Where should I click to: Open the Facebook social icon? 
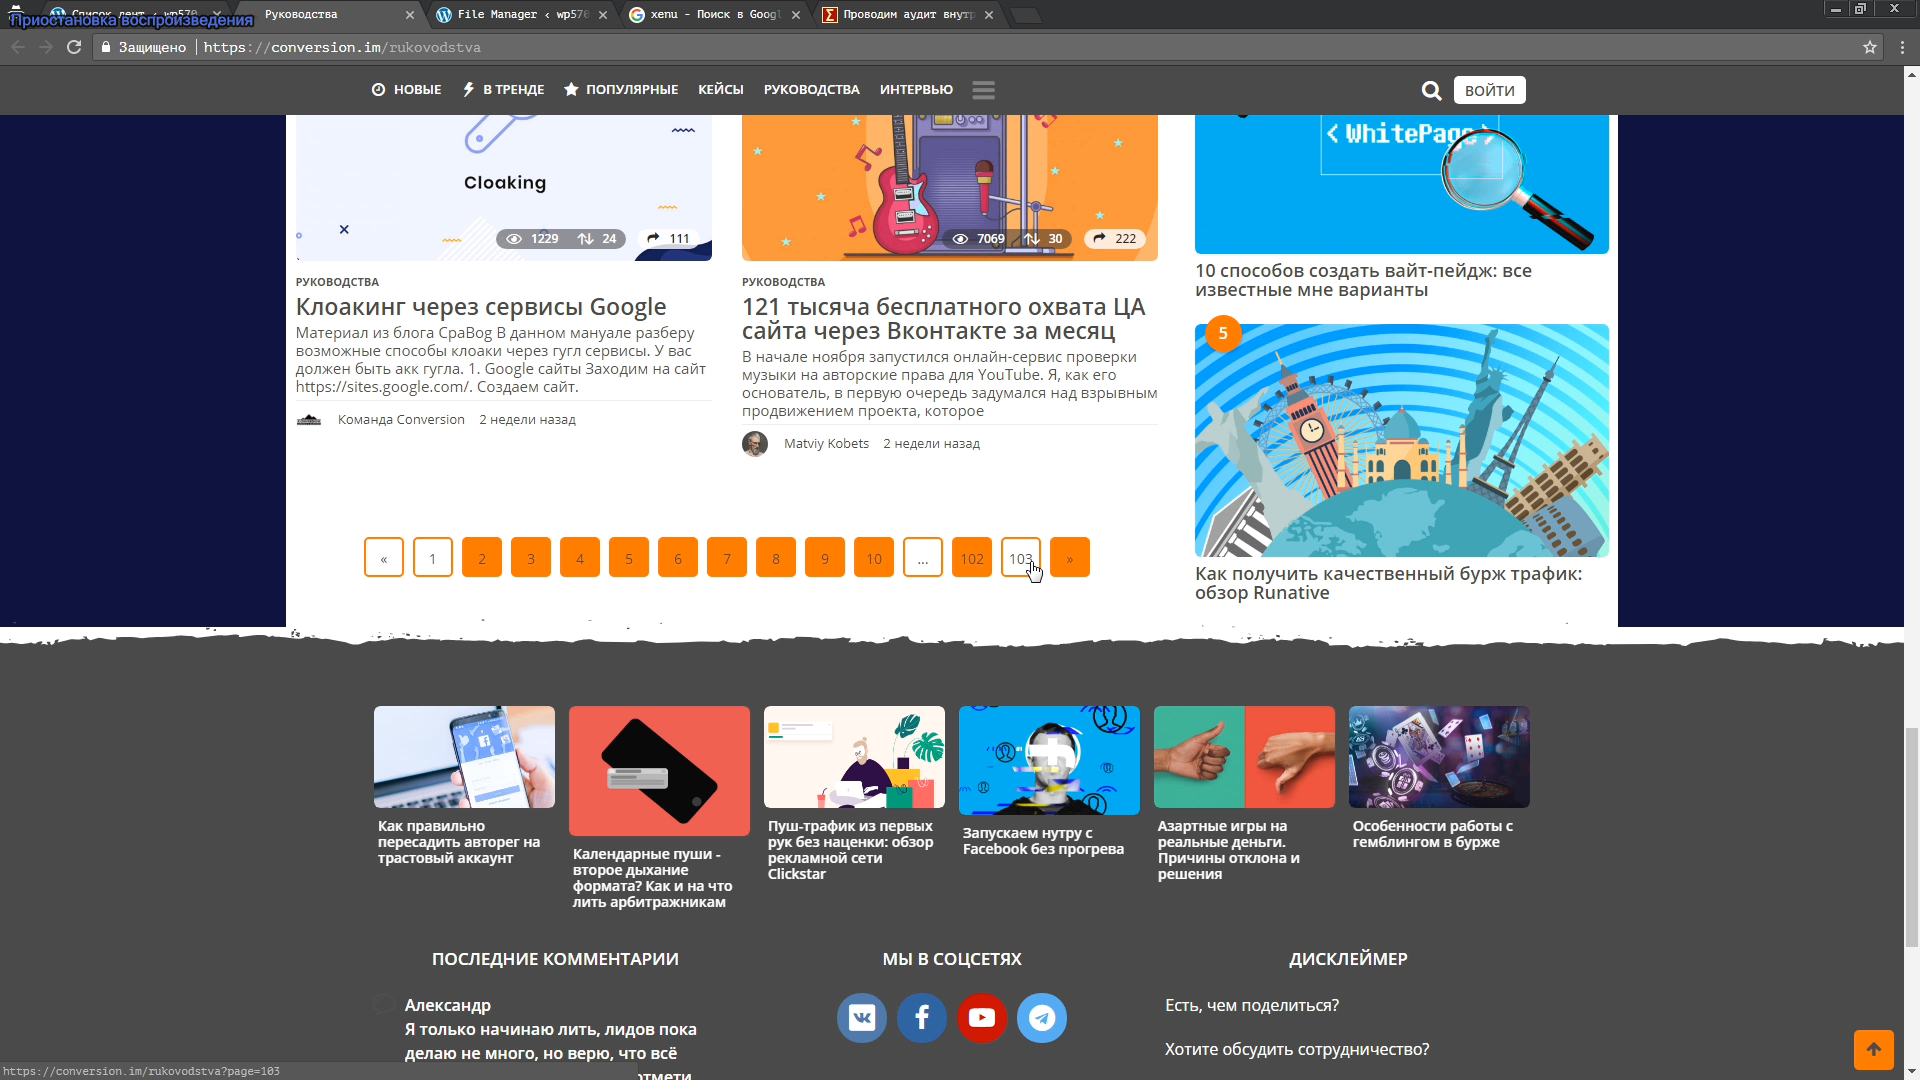click(921, 1018)
